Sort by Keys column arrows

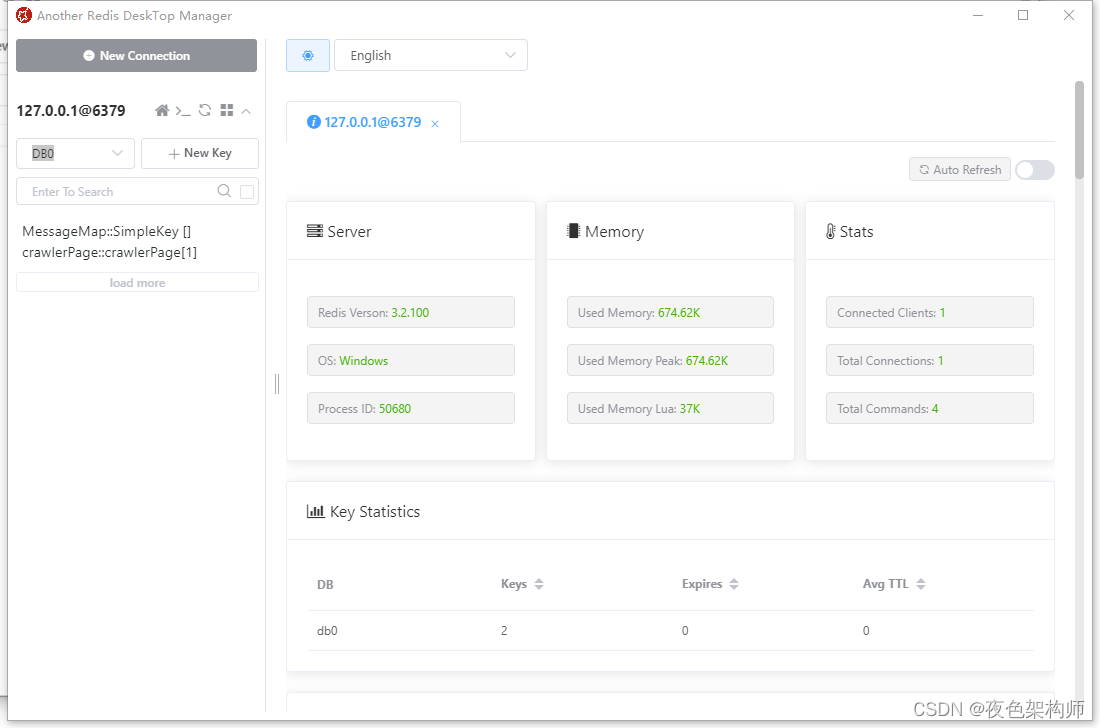(539, 584)
